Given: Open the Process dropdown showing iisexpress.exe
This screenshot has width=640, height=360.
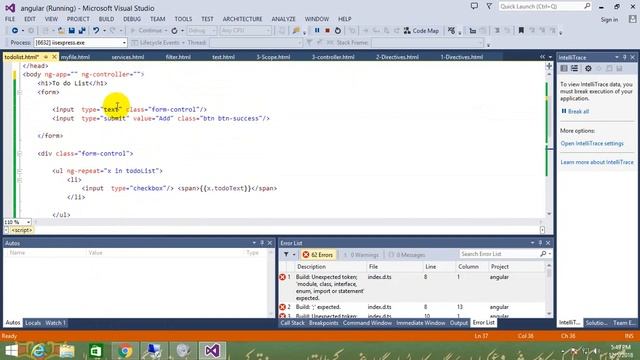Looking at the screenshot, I should pos(80,42).
